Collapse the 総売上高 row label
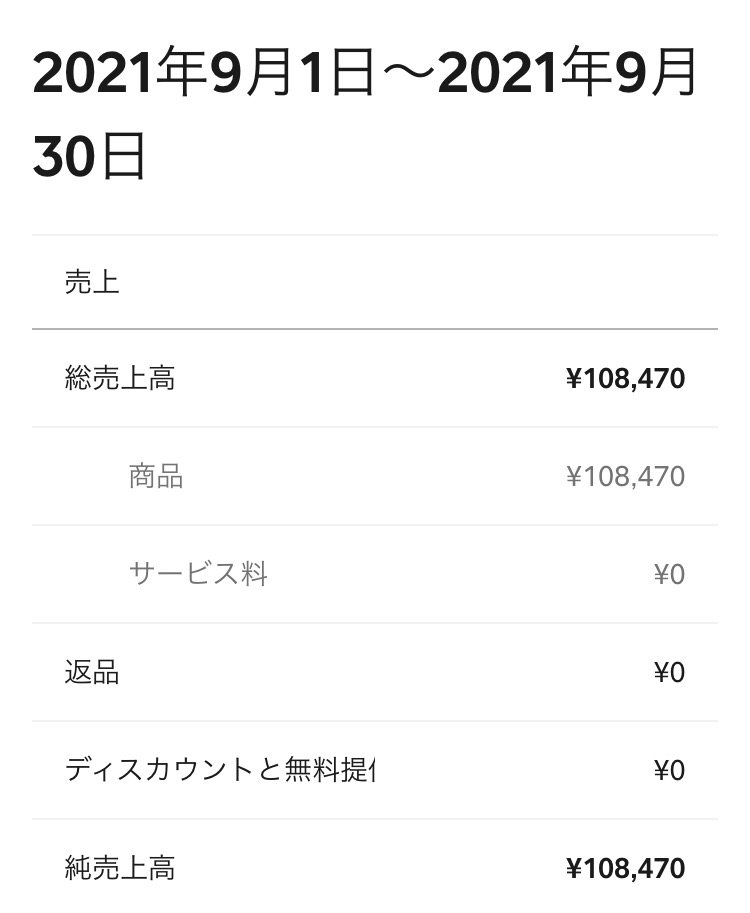The height and width of the screenshot is (913, 750). (x=120, y=379)
